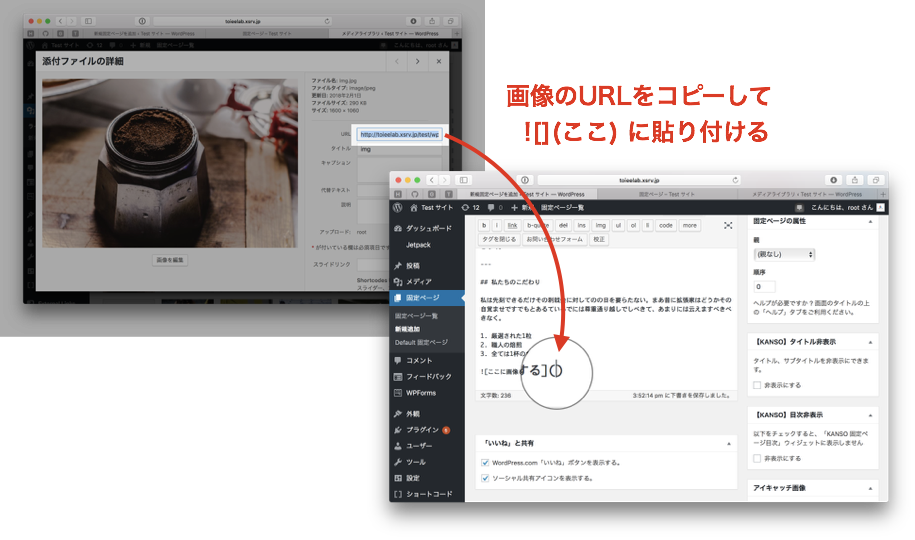This screenshot has width=915, height=540.
Task: Click the code quicktag button
Action: (x=666, y=225)
